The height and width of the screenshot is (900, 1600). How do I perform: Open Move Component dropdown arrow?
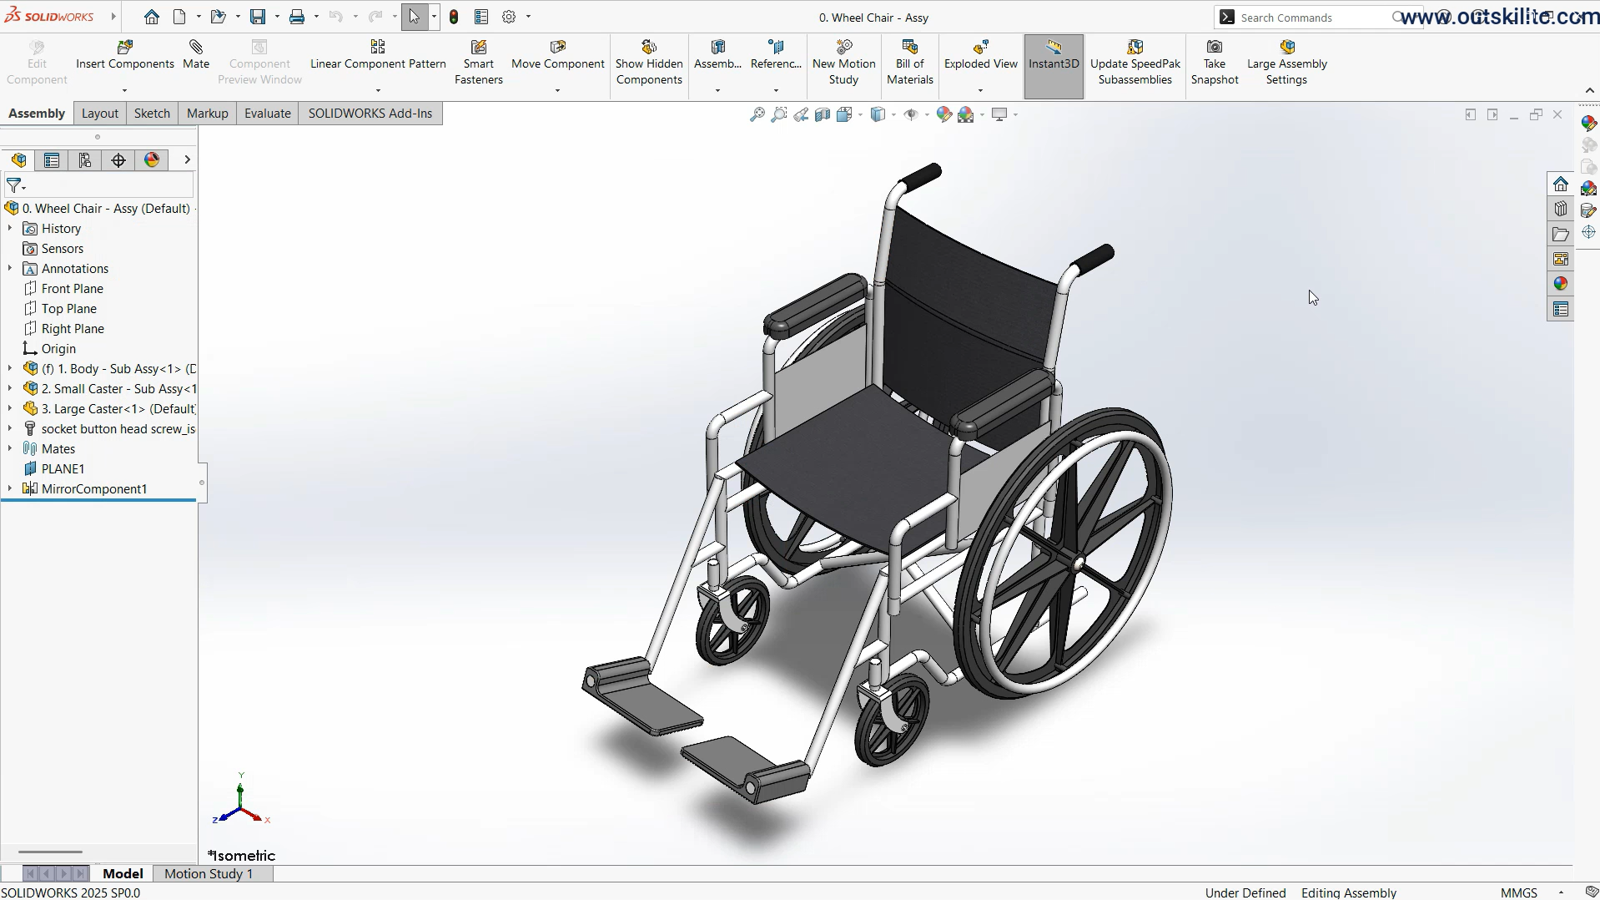click(557, 90)
